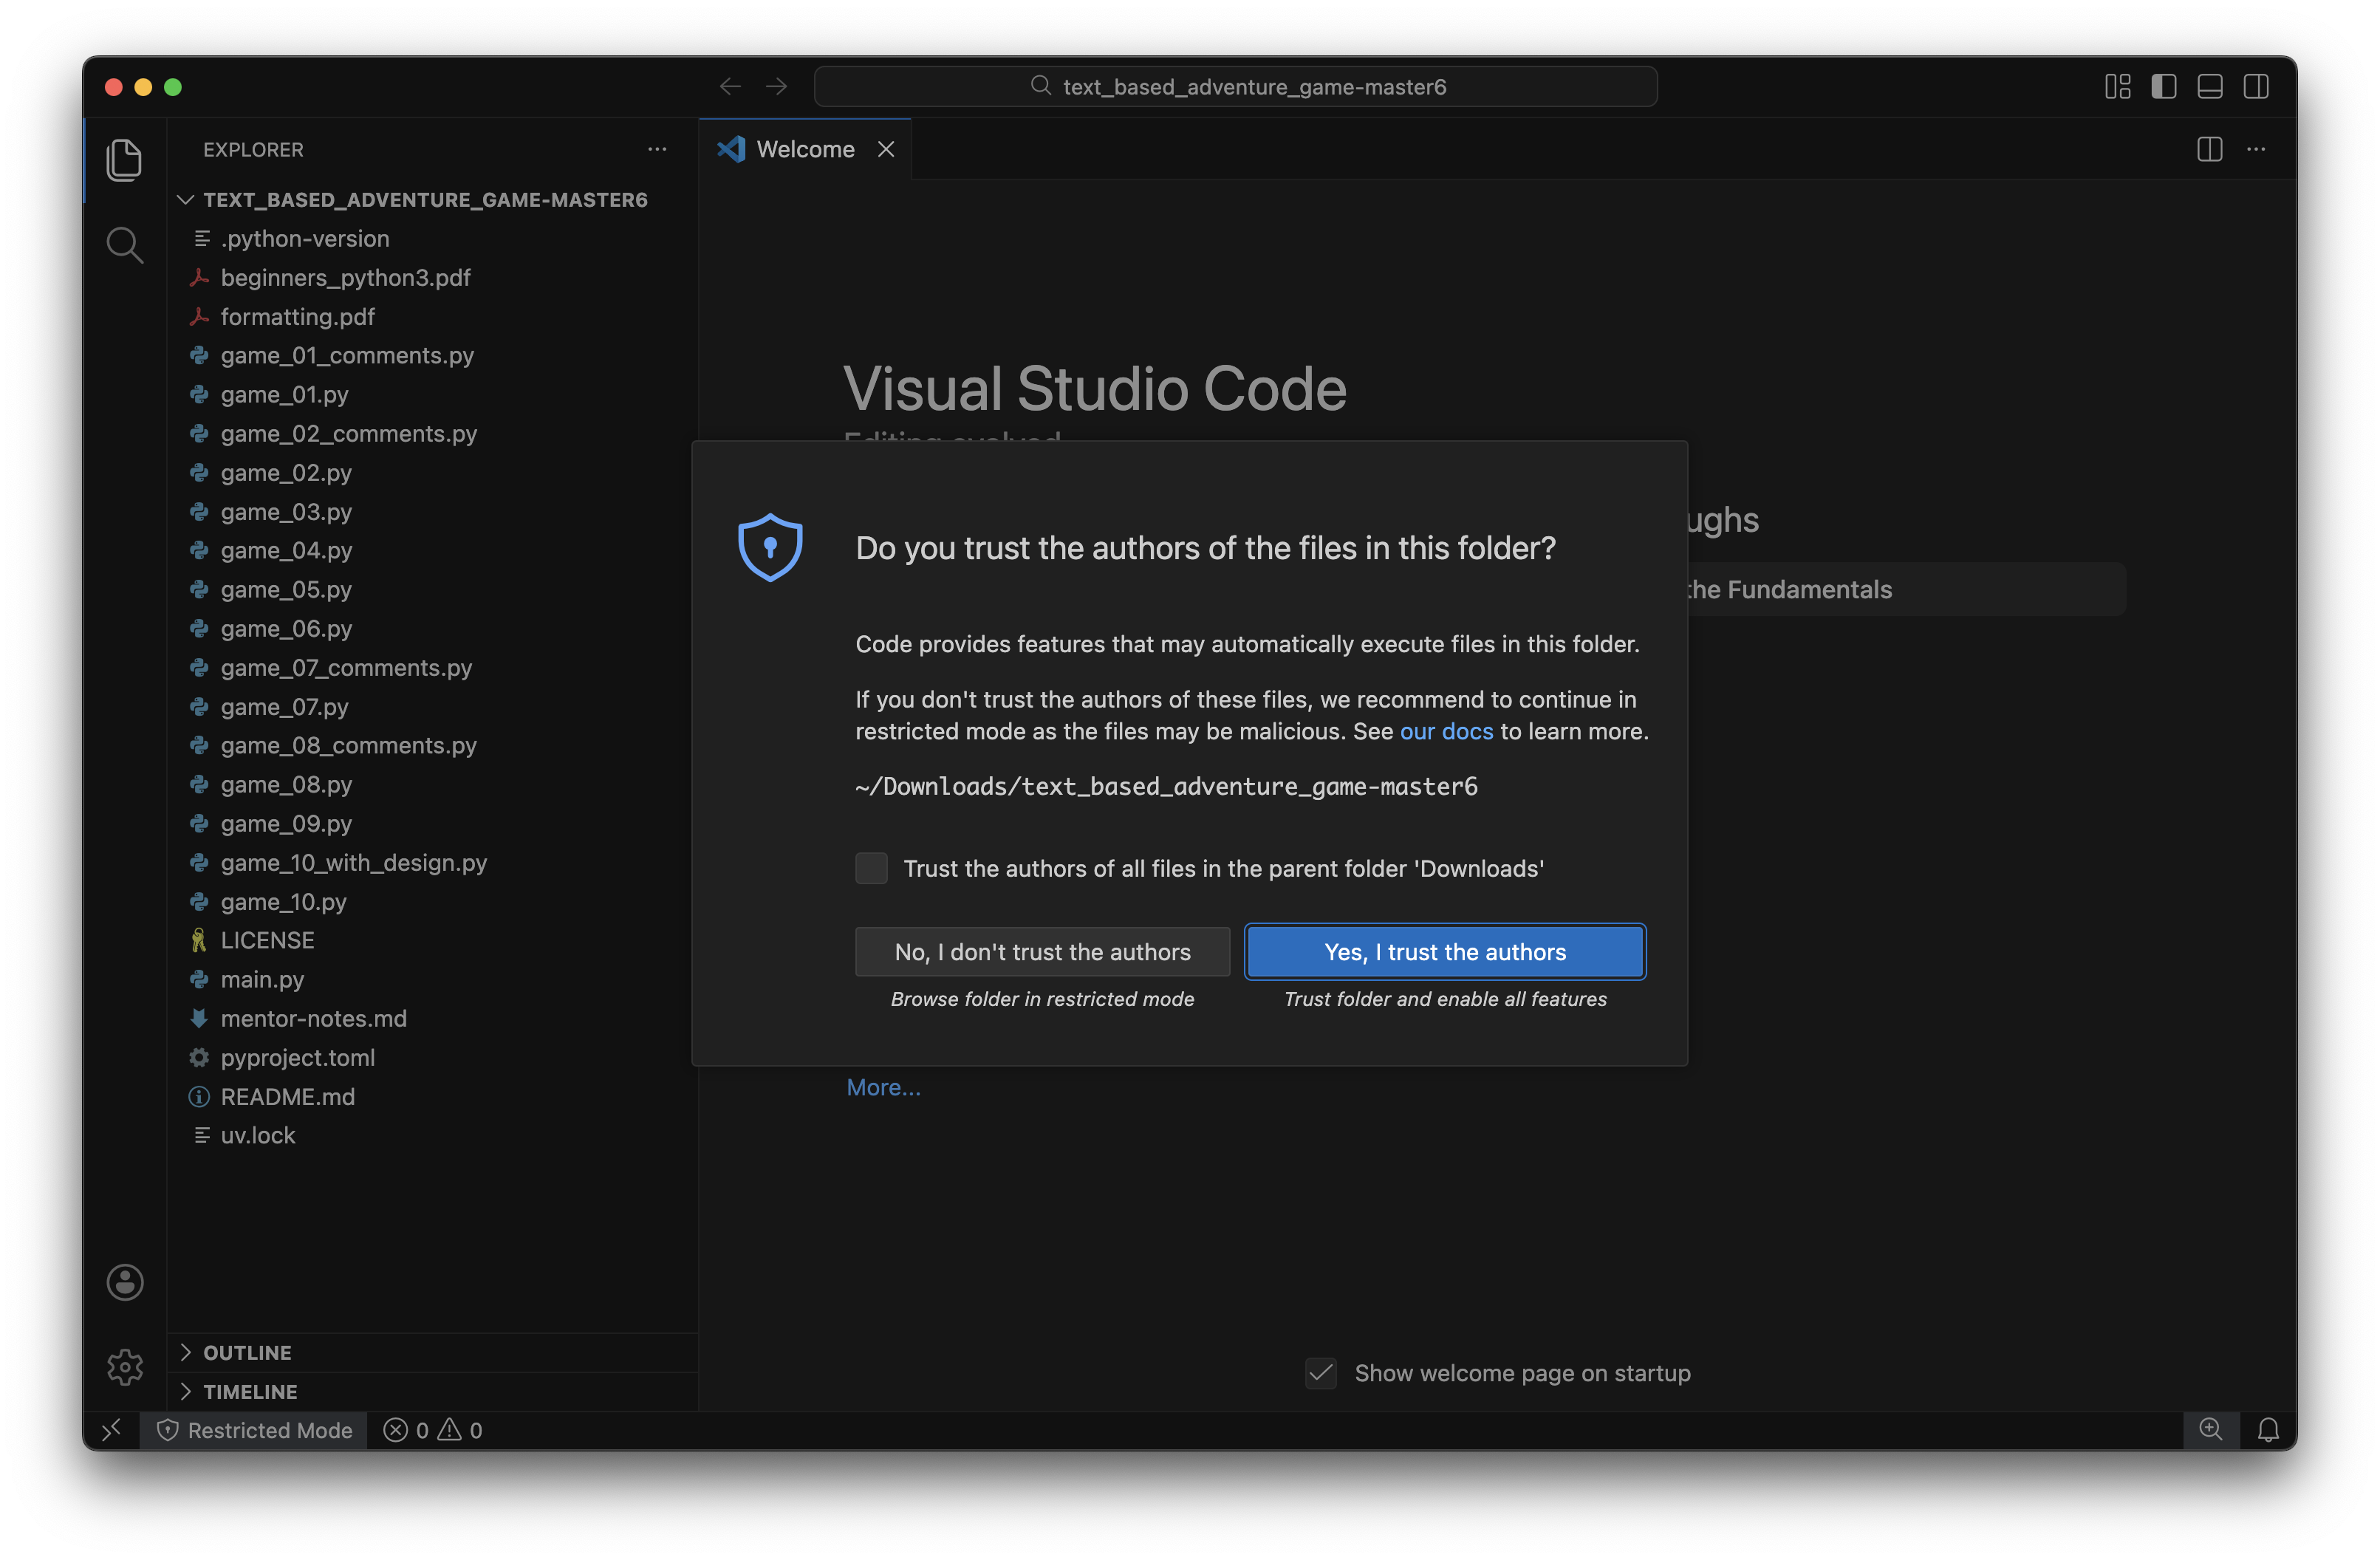Open the Explorer view in activity bar
This screenshot has width=2380, height=1560.
[x=124, y=160]
